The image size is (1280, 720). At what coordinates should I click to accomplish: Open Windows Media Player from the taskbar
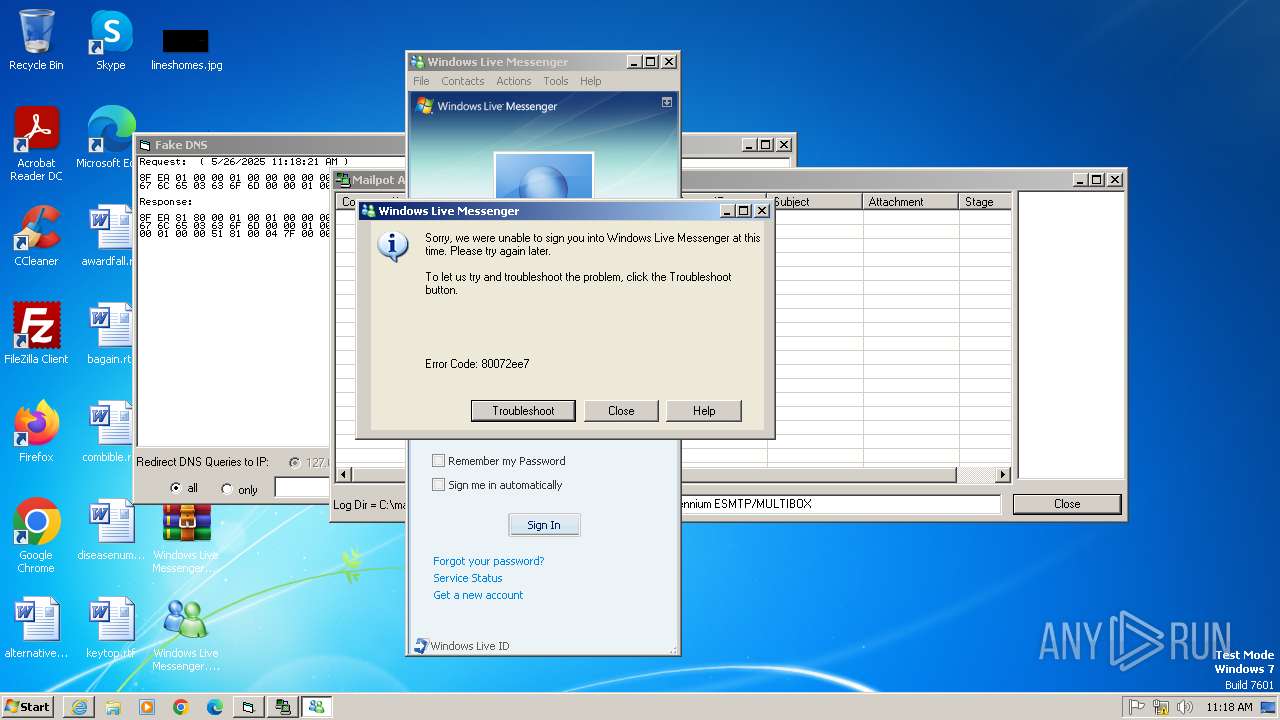point(147,707)
